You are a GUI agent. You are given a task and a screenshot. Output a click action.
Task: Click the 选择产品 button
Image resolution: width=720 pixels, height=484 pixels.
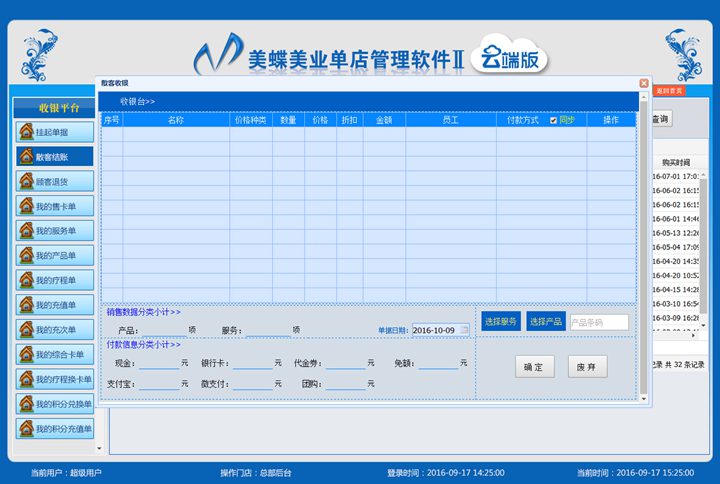pos(546,321)
